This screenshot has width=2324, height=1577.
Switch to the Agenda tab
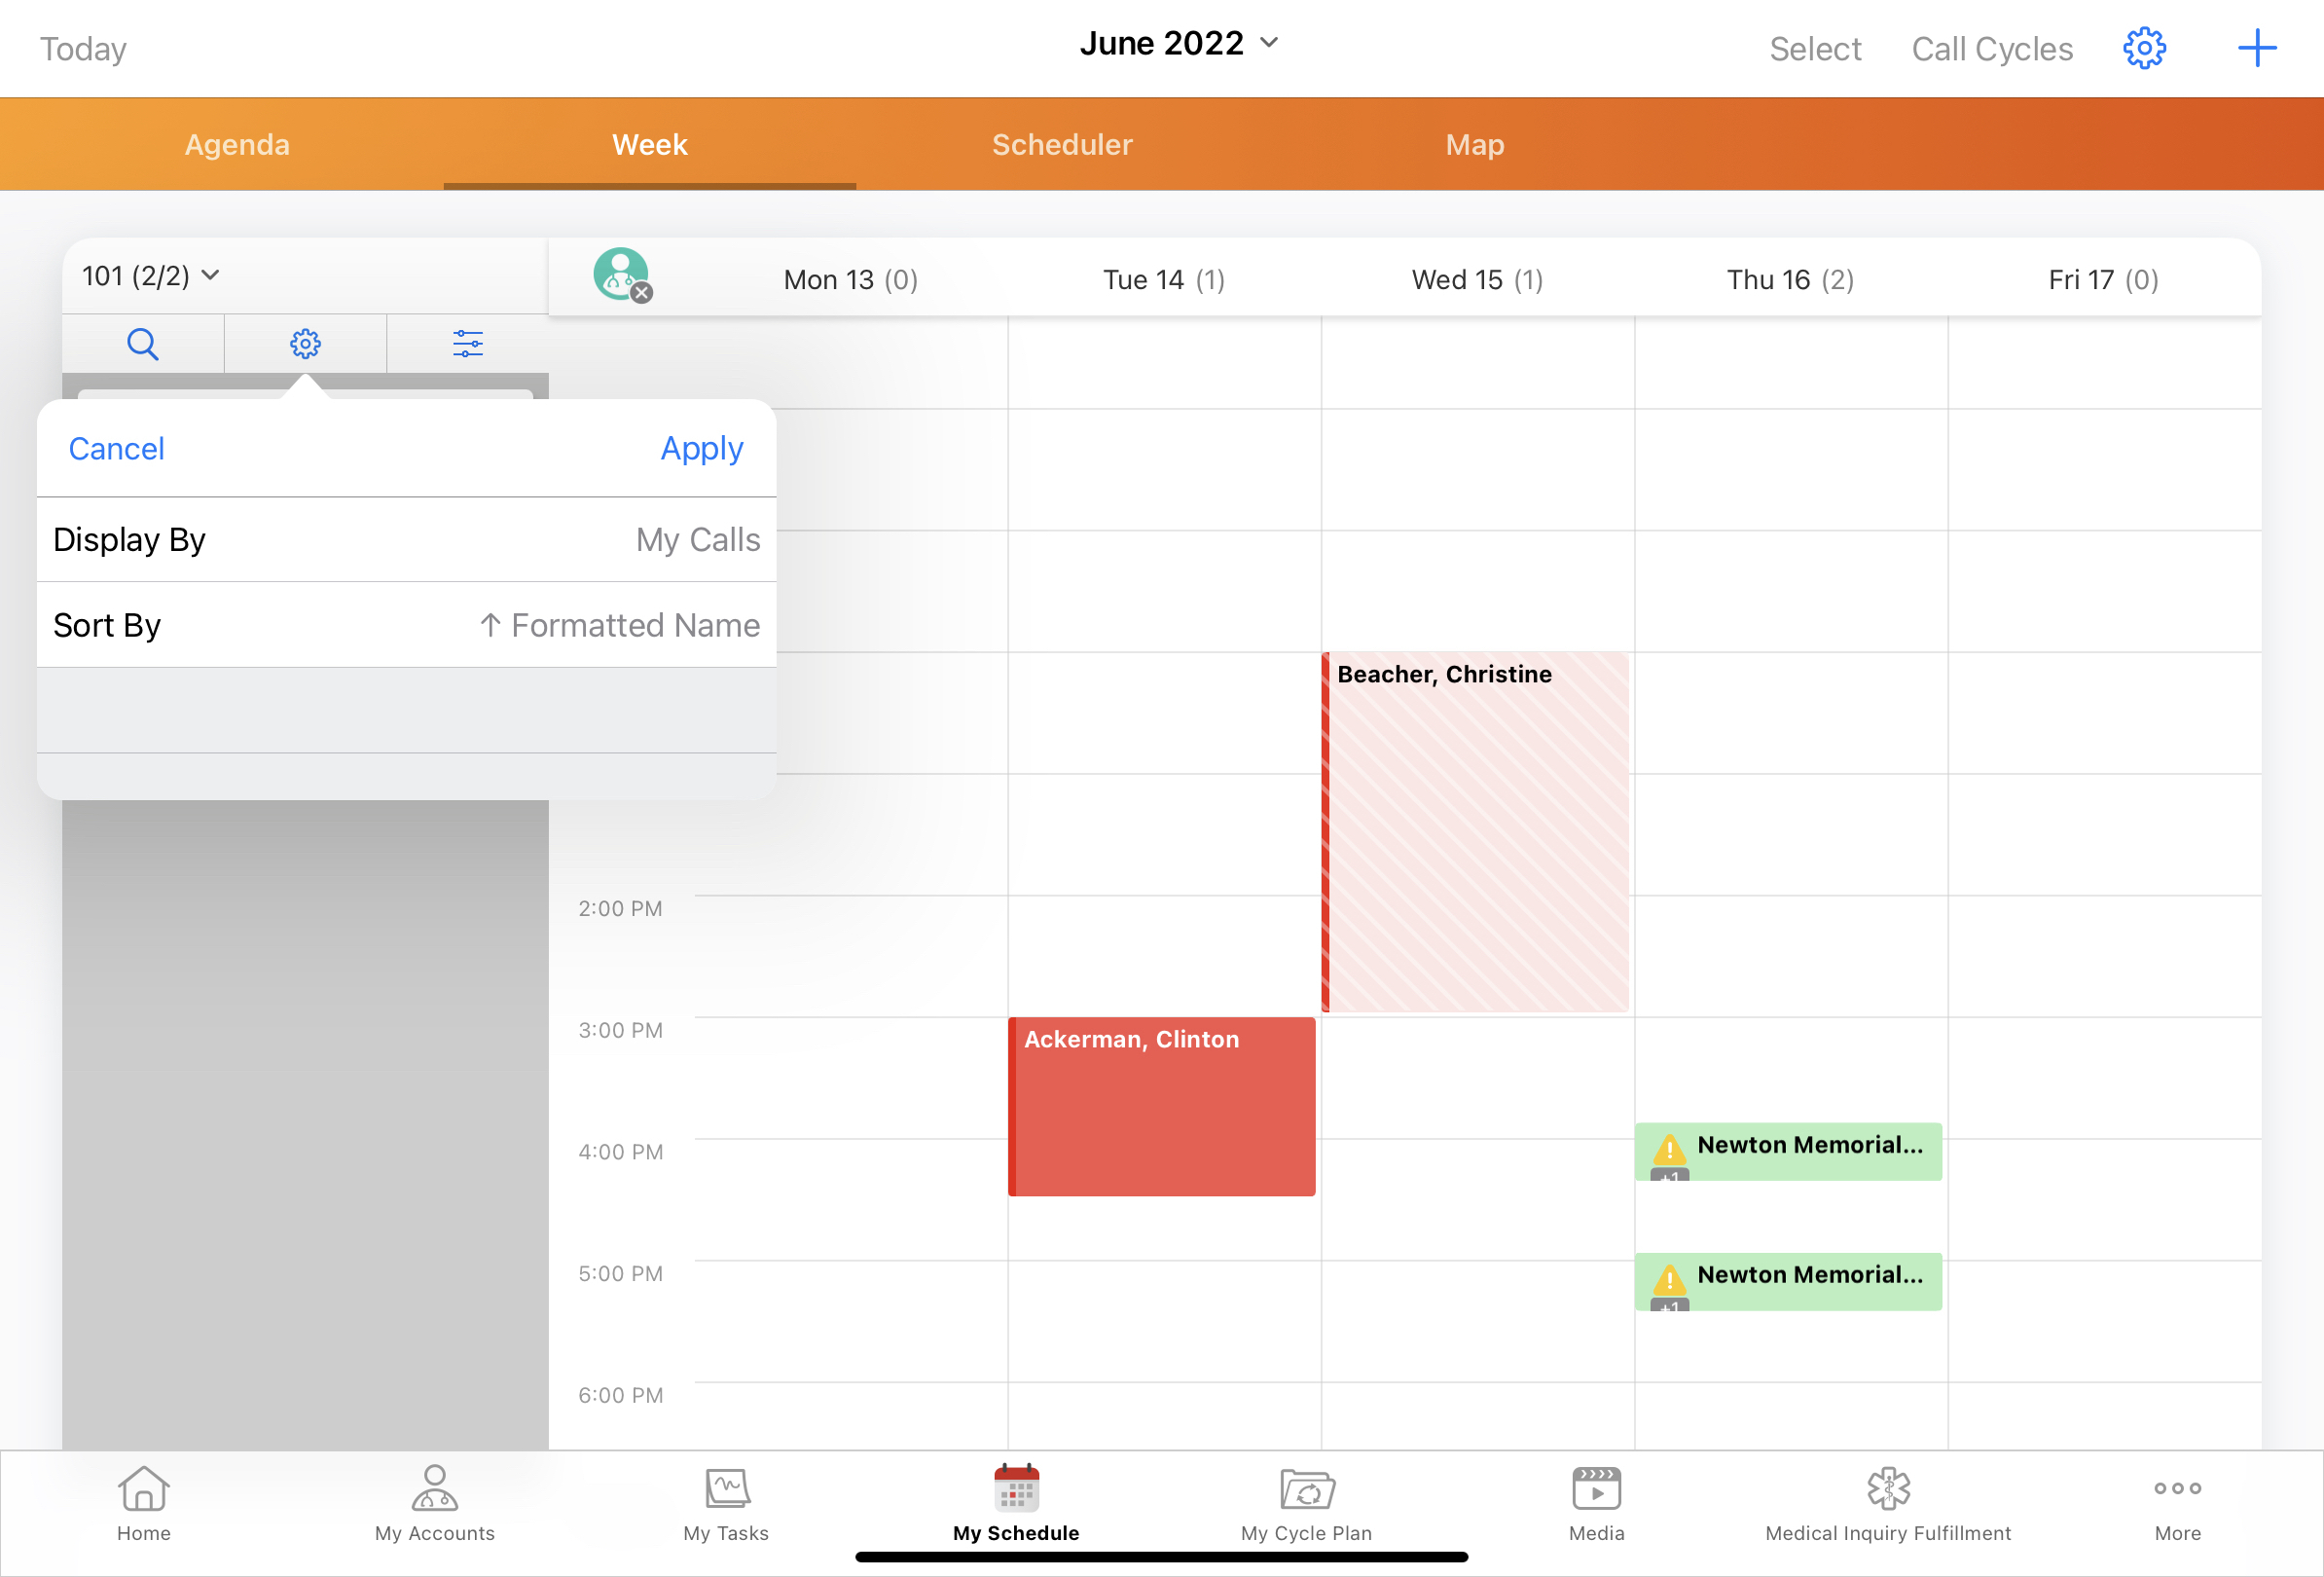pyautogui.click(x=237, y=145)
